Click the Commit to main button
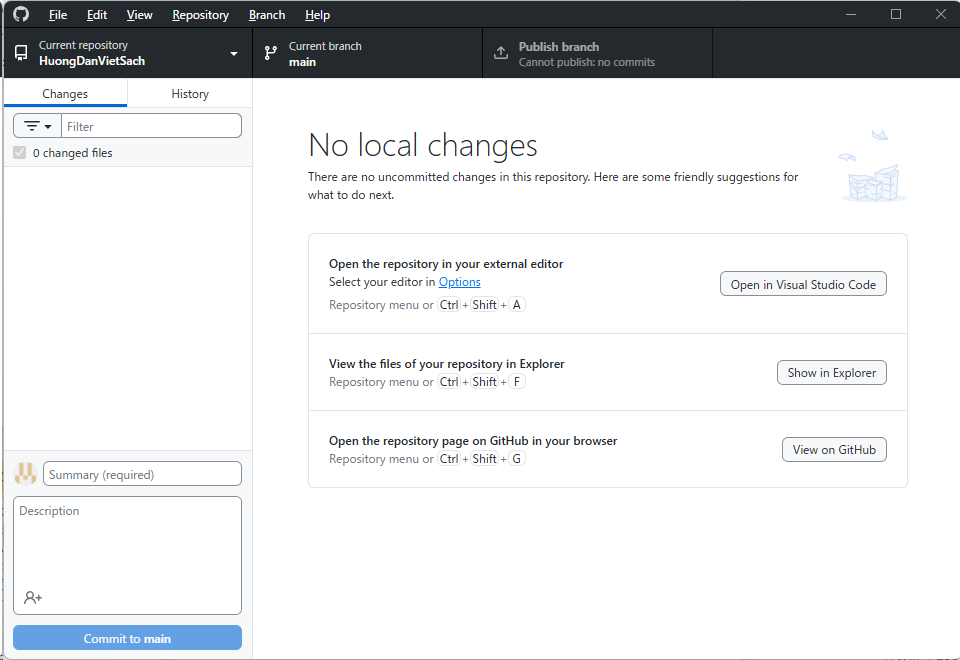 click(127, 638)
